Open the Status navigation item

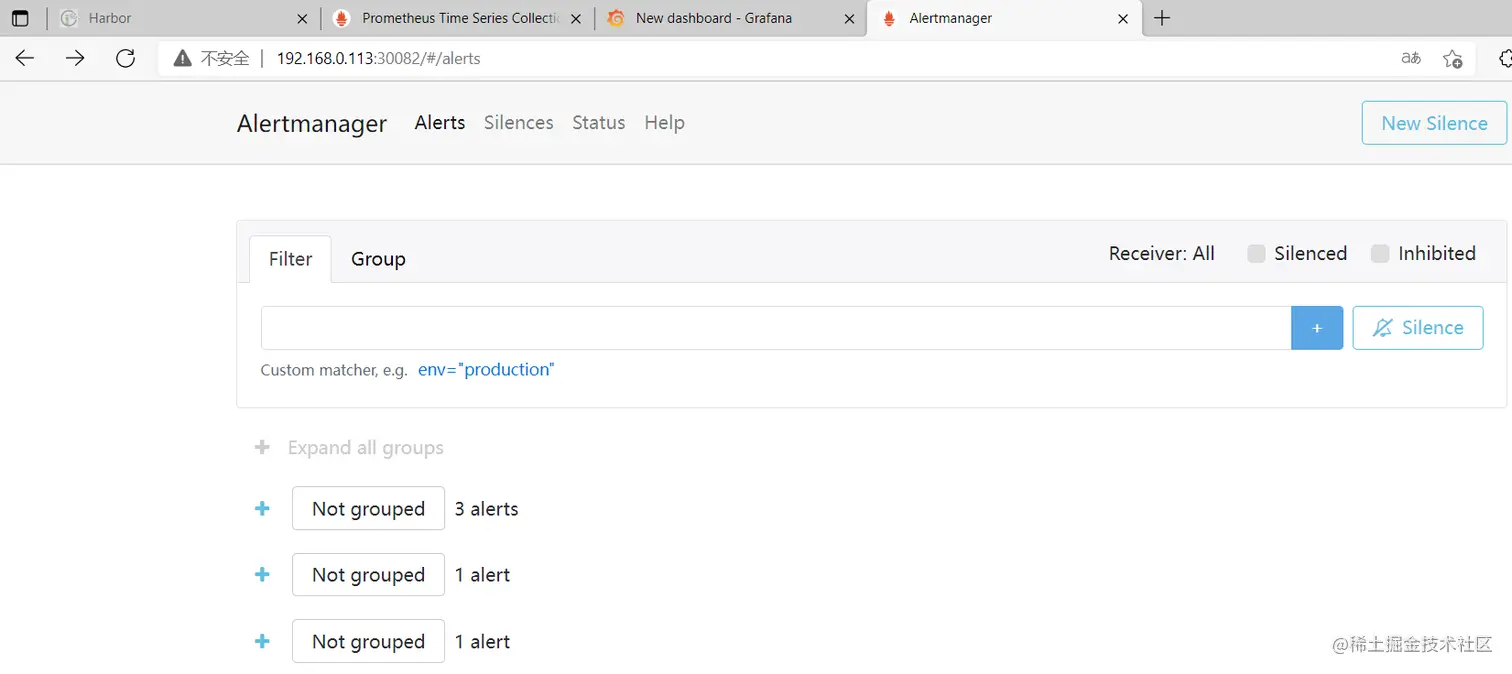(599, 123)
